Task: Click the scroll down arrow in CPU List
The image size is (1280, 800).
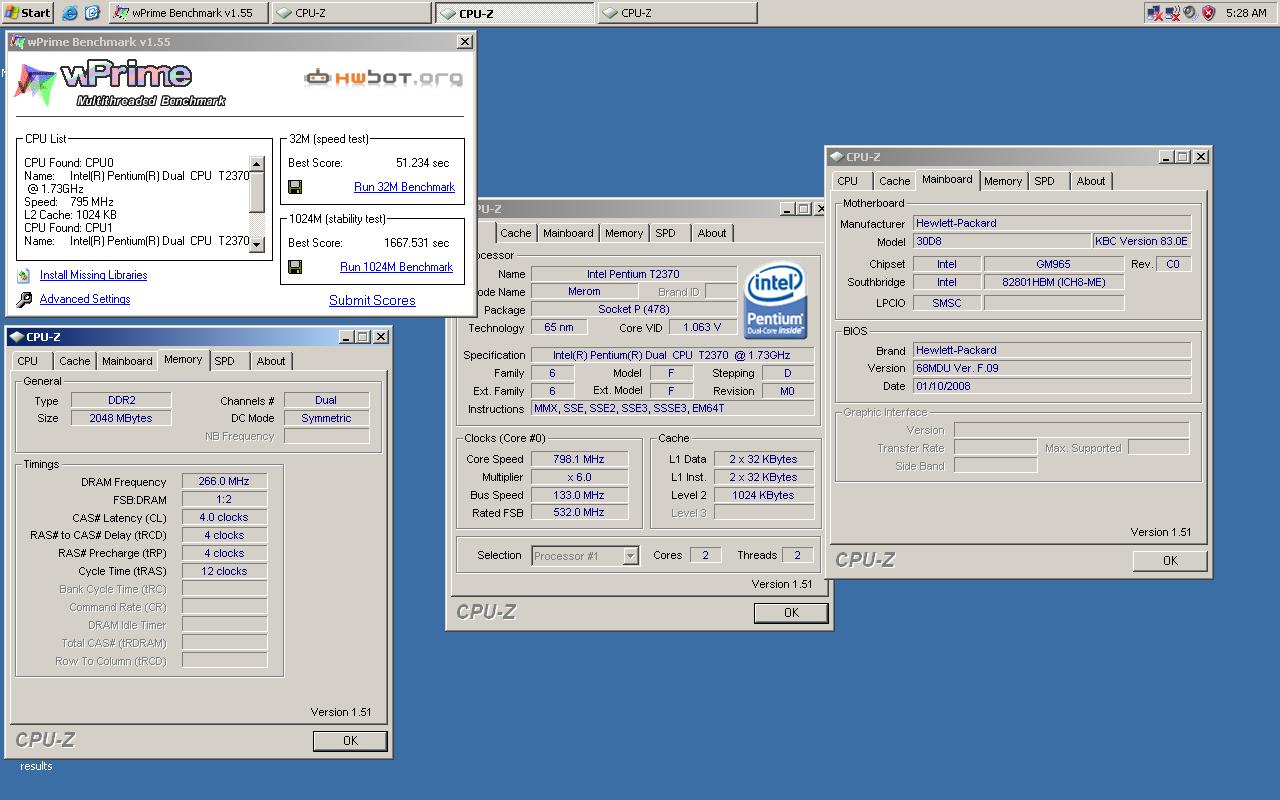Action: 257,245
